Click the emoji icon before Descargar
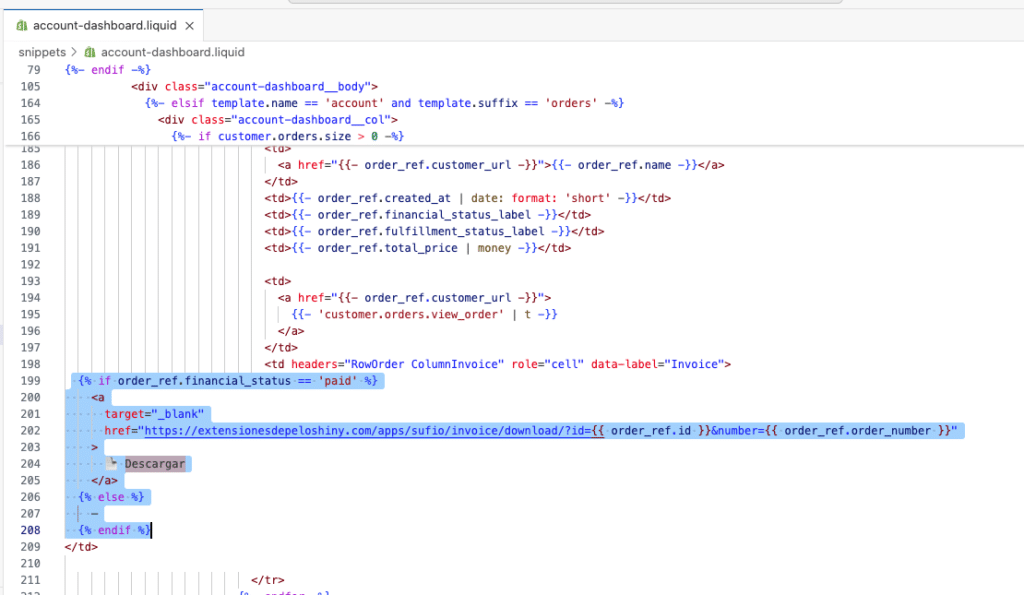This screenshot has height=595, width=1024. pyautogui.click(x=114, y=464)
